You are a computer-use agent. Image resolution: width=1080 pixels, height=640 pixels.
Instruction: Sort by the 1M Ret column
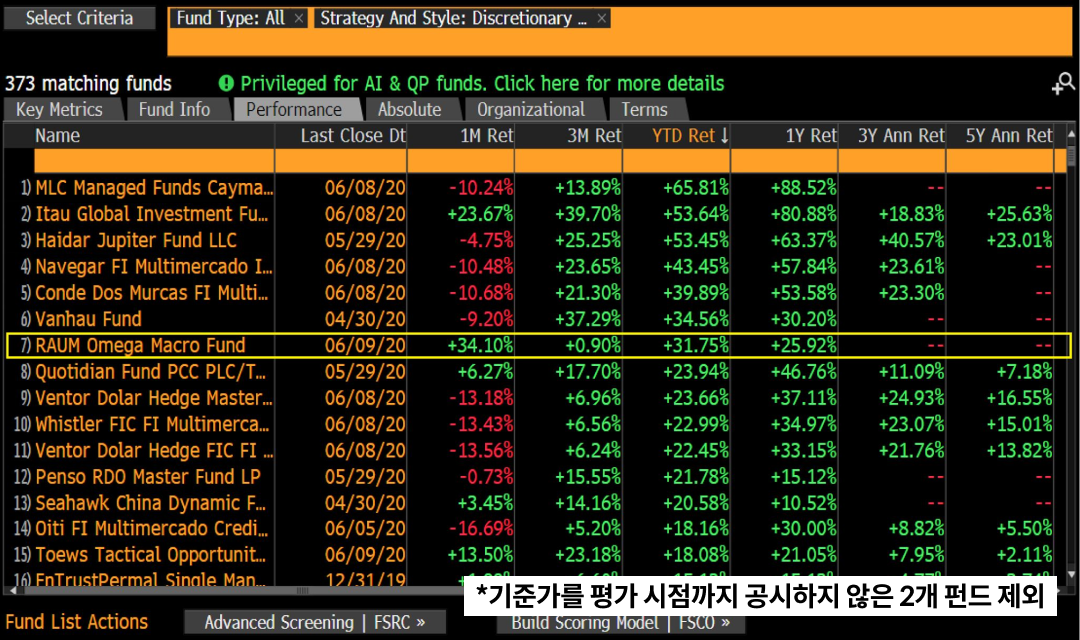487,136
